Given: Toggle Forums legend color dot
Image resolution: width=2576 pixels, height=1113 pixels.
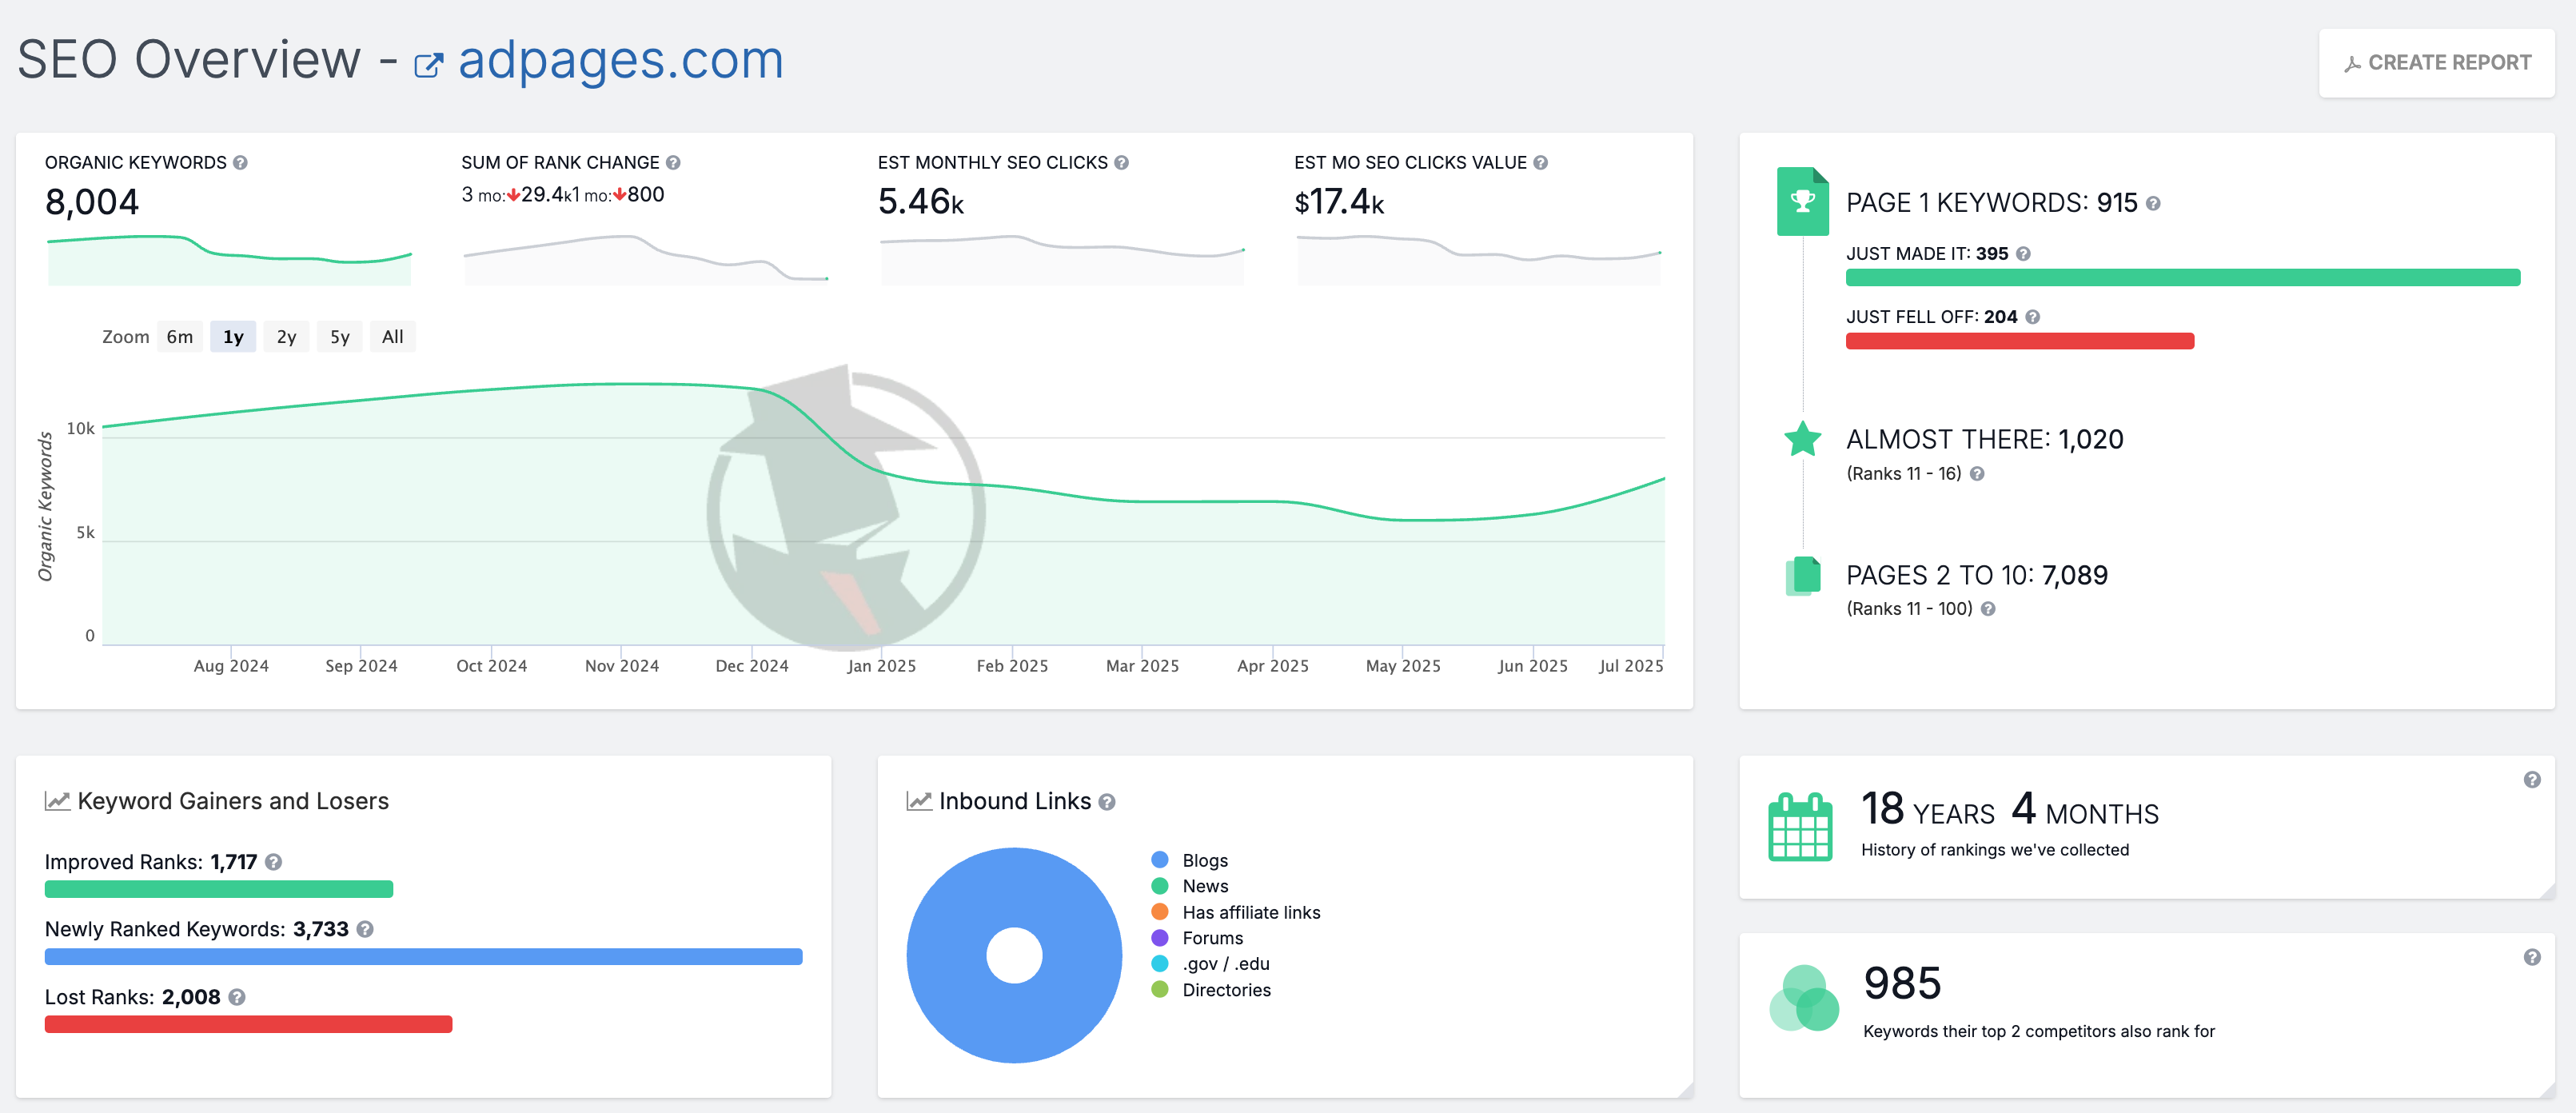Looking at the screenshot, I should point(1160,938).
